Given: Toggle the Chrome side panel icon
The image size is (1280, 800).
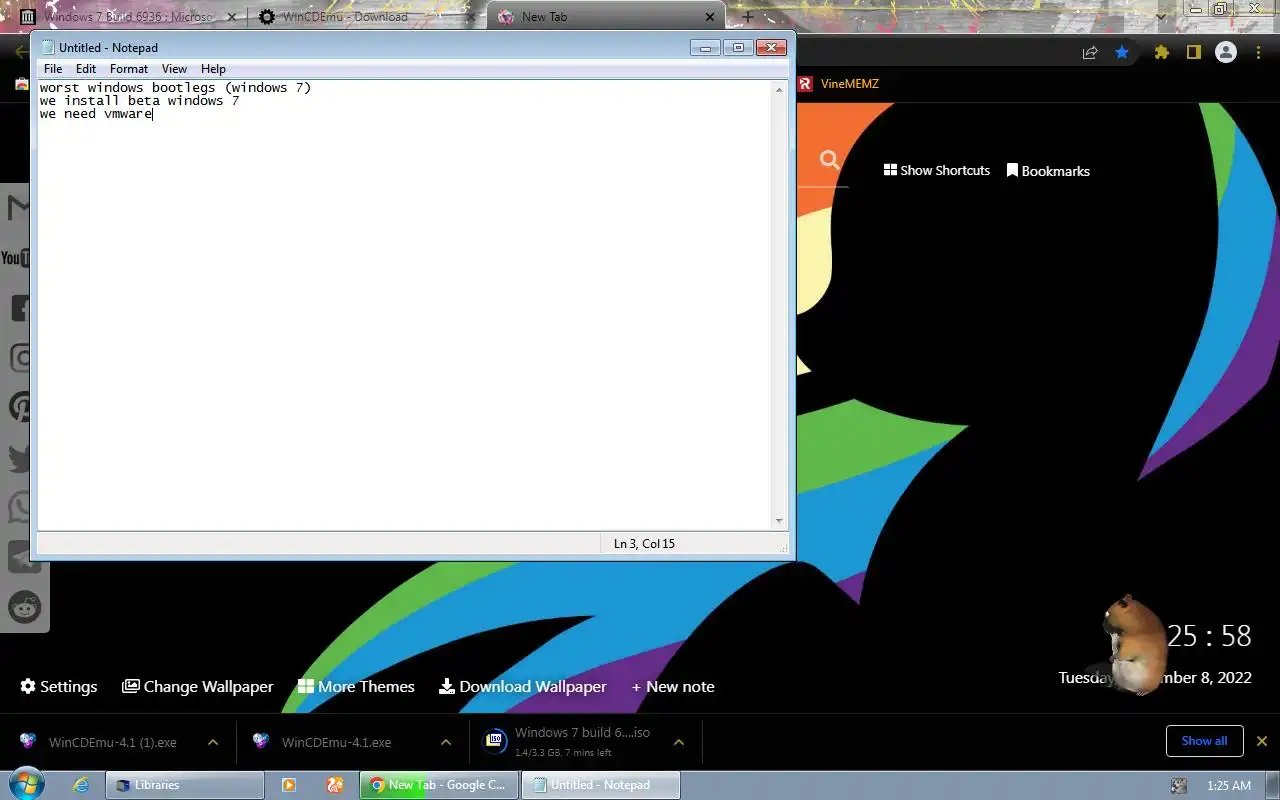Looking at the screenshot, I should click(x=1193, y=53).
